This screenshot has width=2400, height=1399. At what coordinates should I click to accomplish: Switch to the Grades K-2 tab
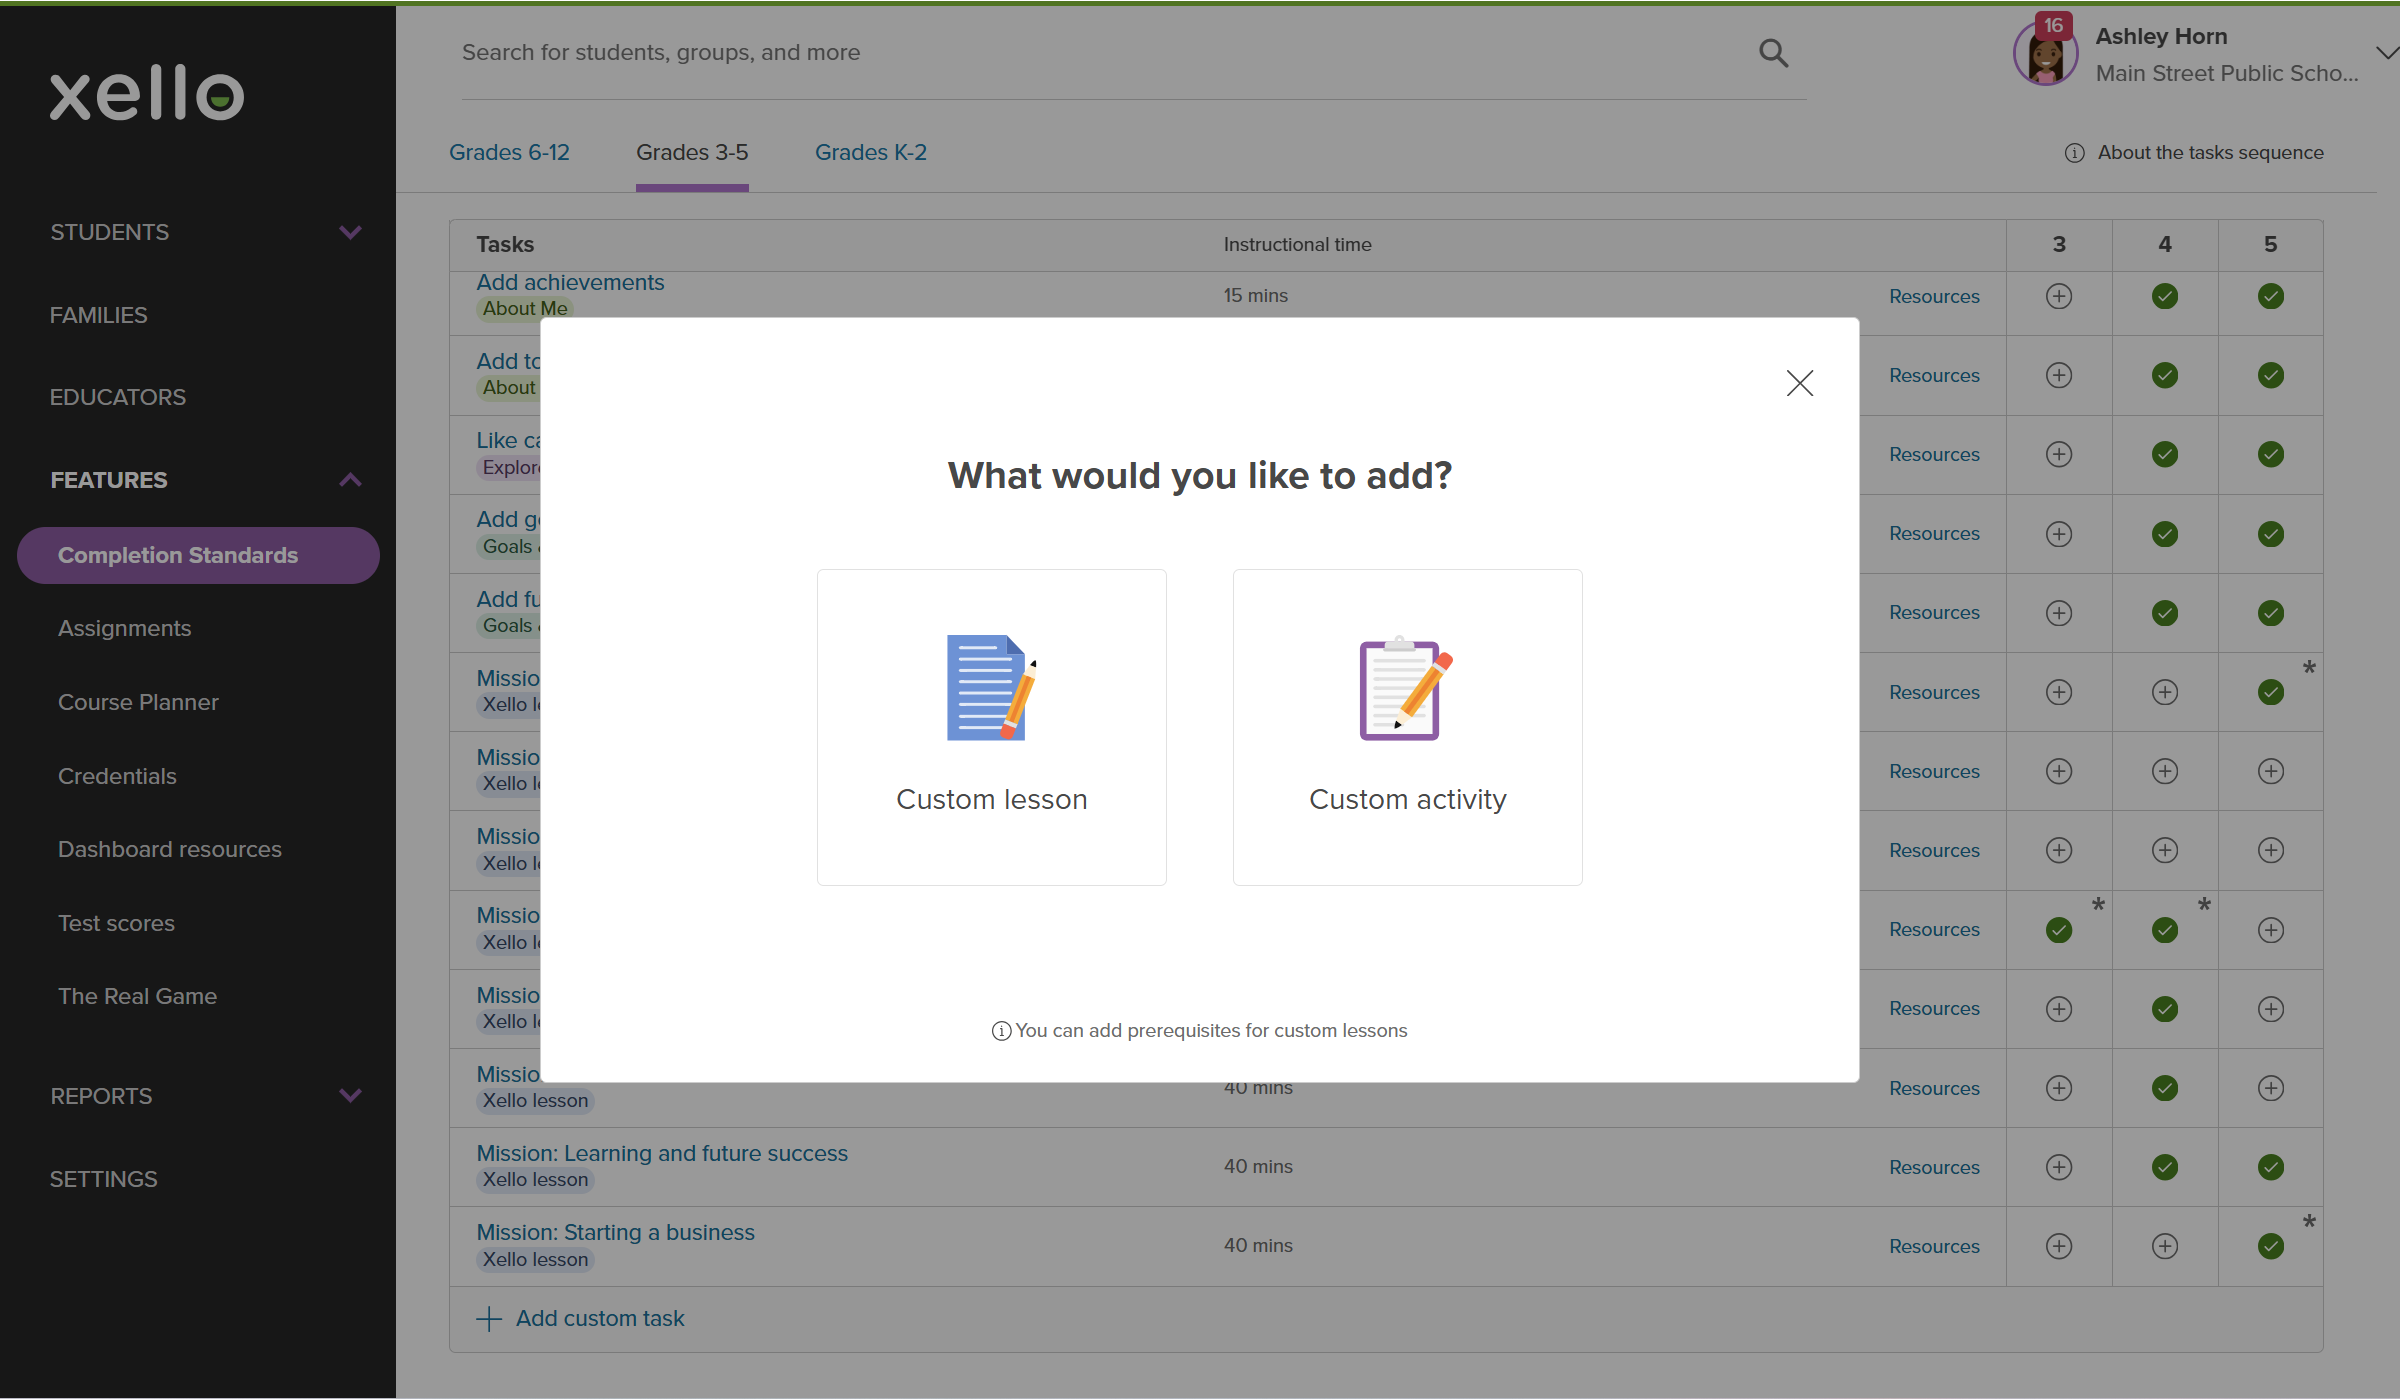click(x=870, y=153)
